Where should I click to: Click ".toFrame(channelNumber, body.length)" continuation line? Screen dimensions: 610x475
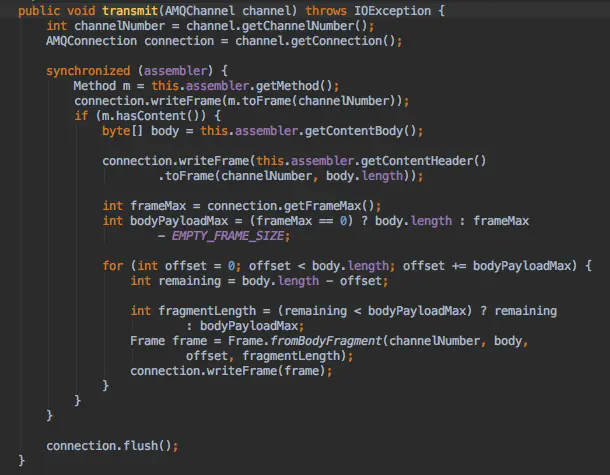(291, 176)
